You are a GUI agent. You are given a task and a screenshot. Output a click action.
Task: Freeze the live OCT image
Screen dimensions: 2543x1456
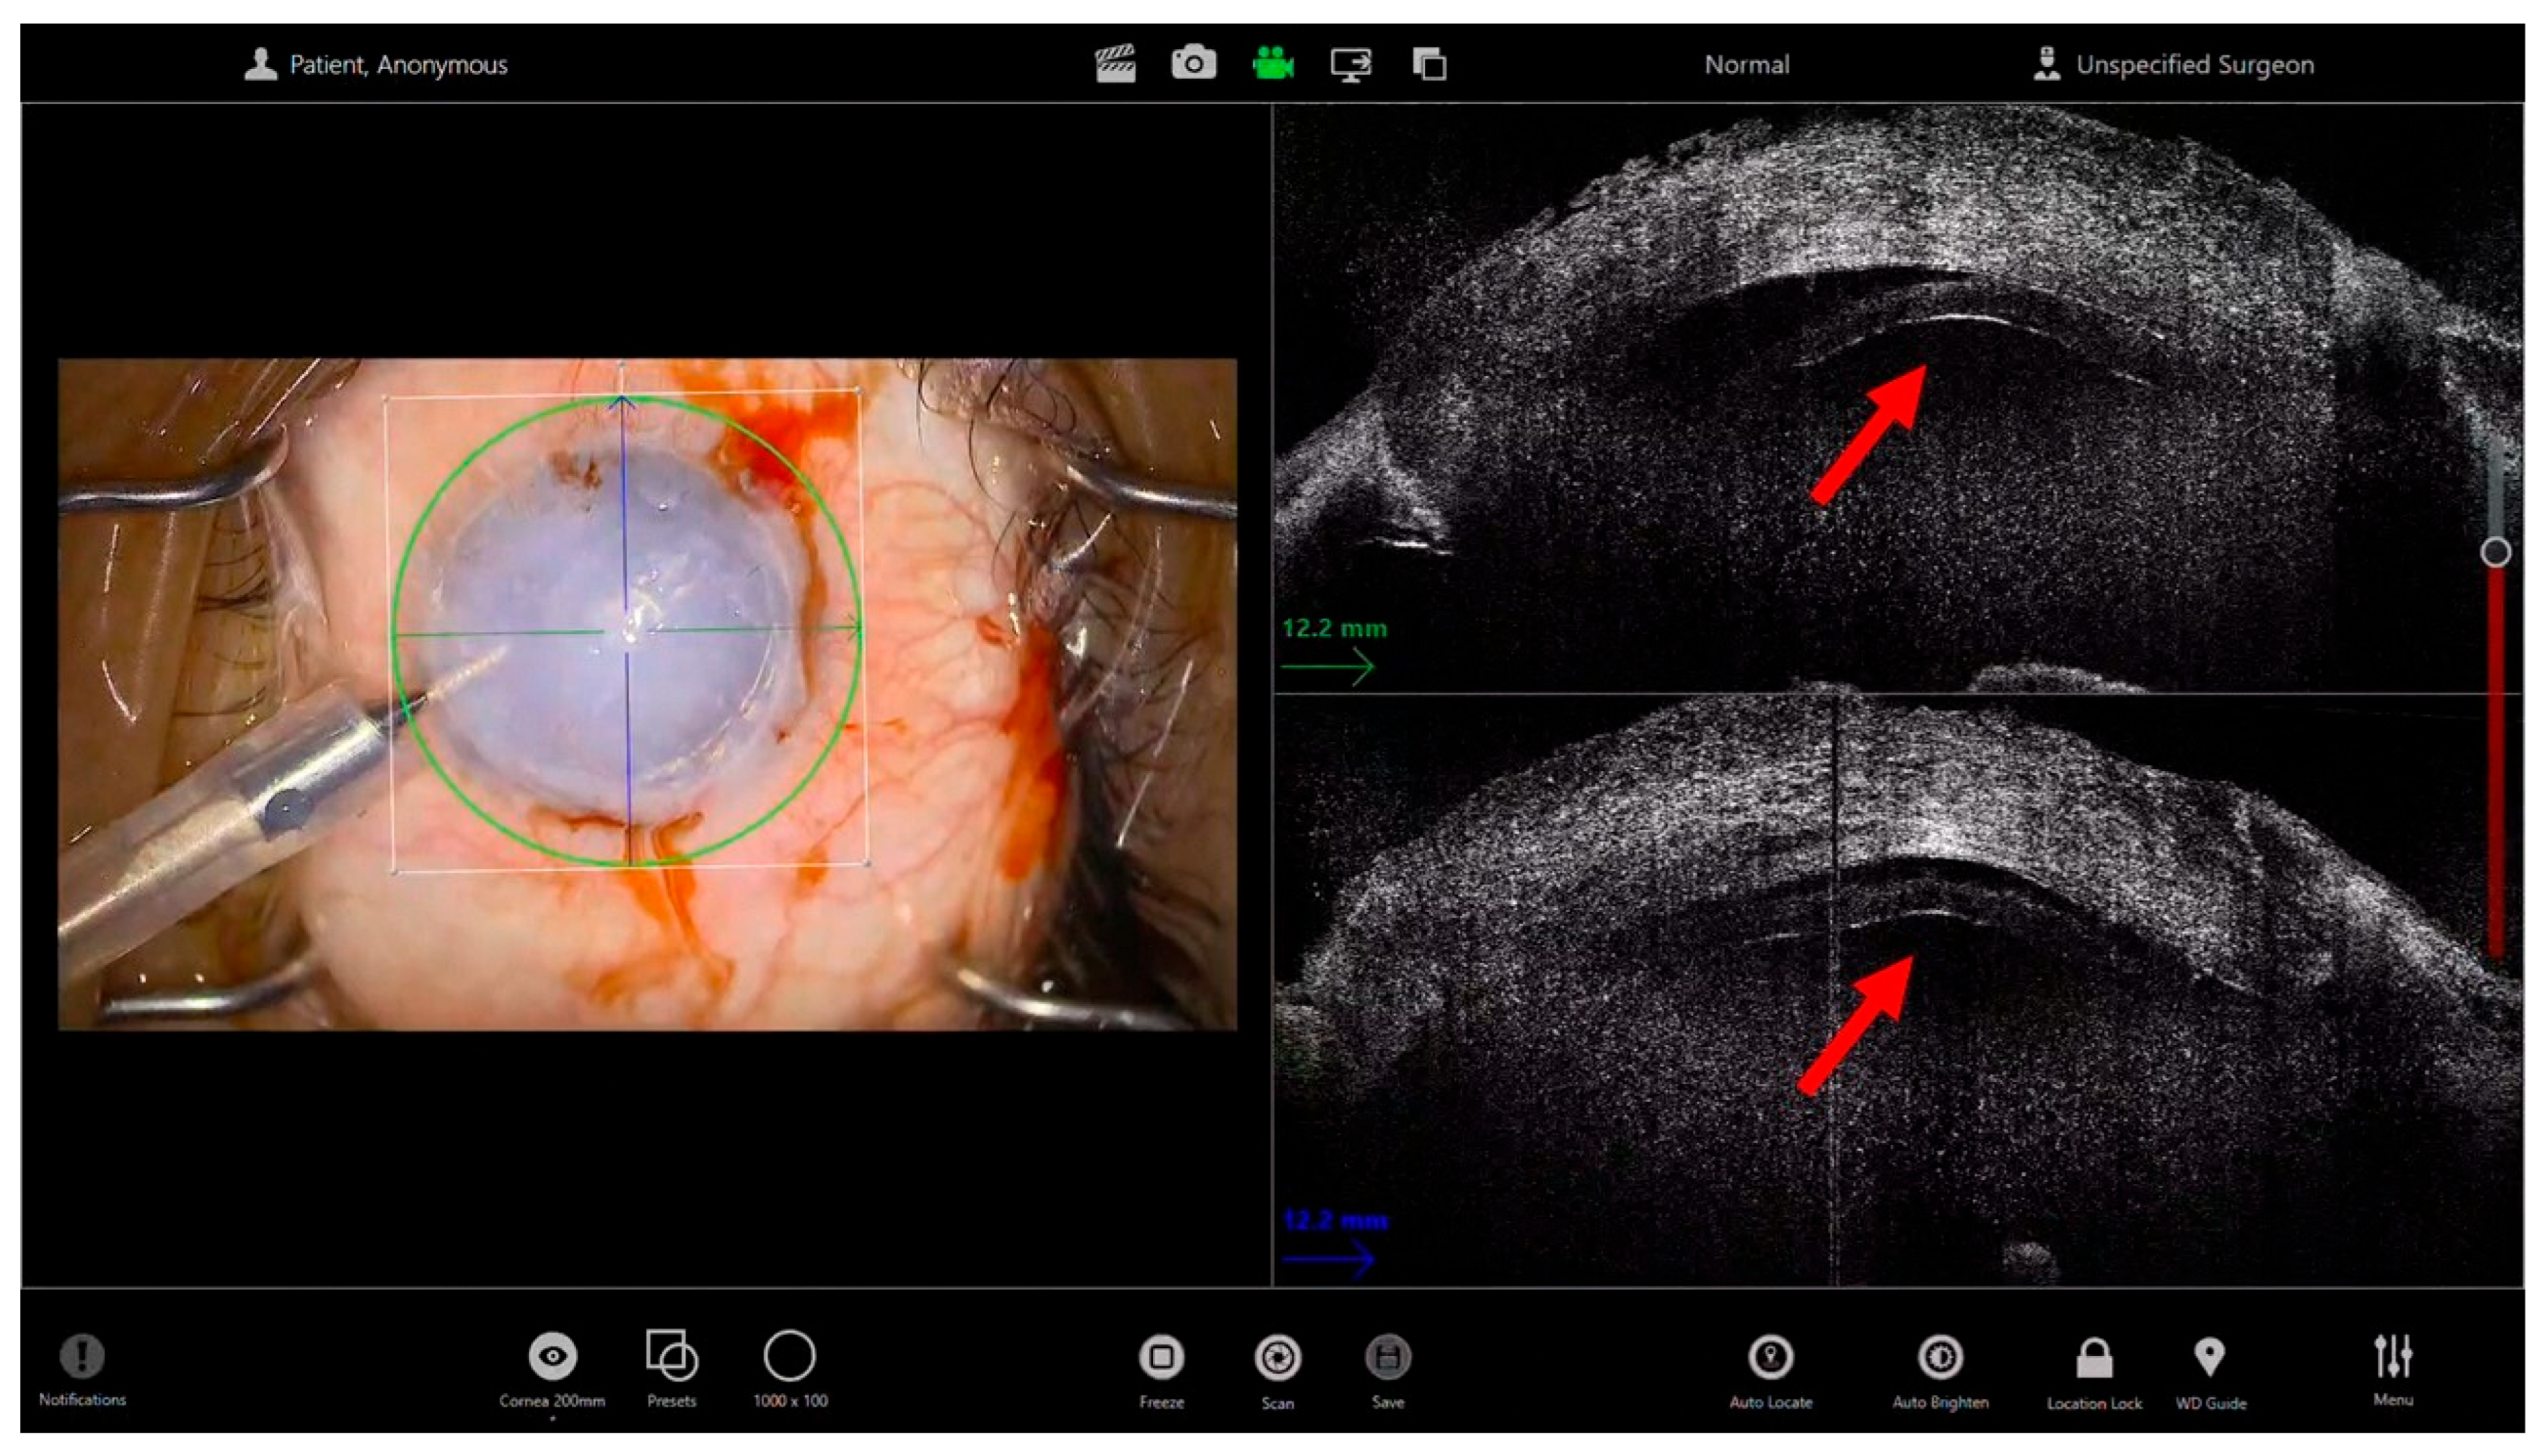[x=1161, y=1358]
